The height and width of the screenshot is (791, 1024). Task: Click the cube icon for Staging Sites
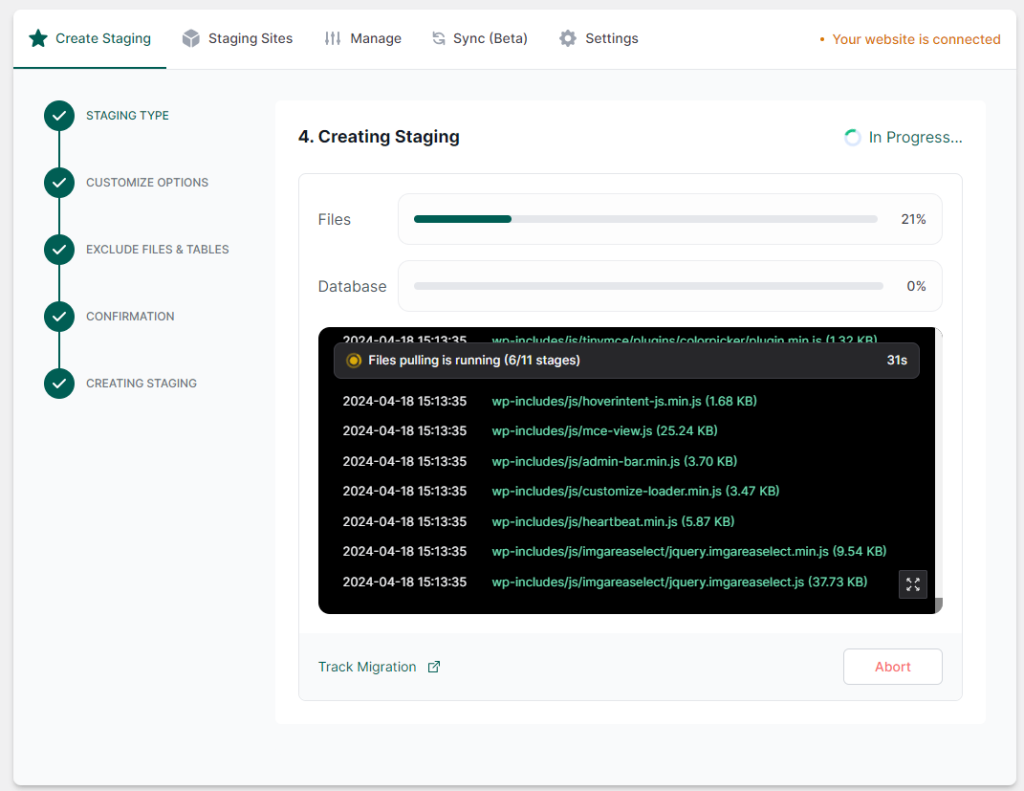click(x=191, y=39)
